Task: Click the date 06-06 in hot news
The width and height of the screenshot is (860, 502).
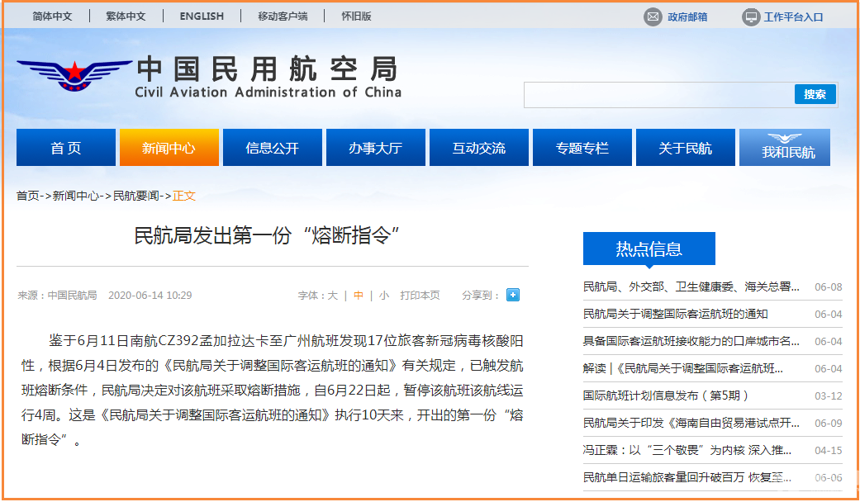Action: 828,478
